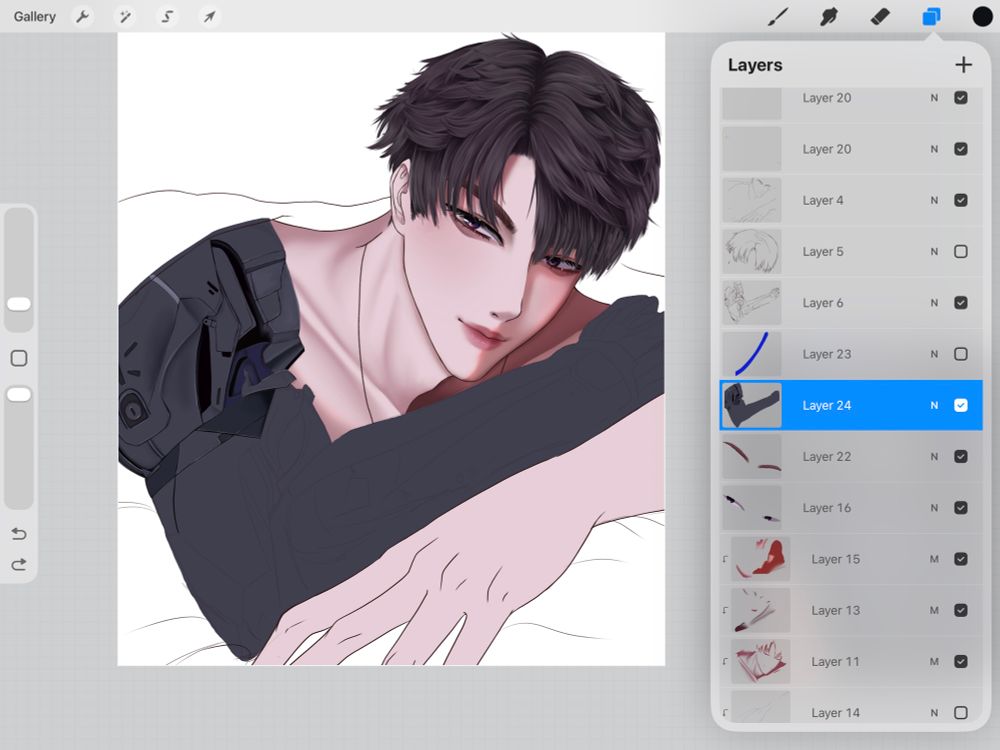Open blend mode N for Layer 16
Screen dimensions: 1000x750
934,508
